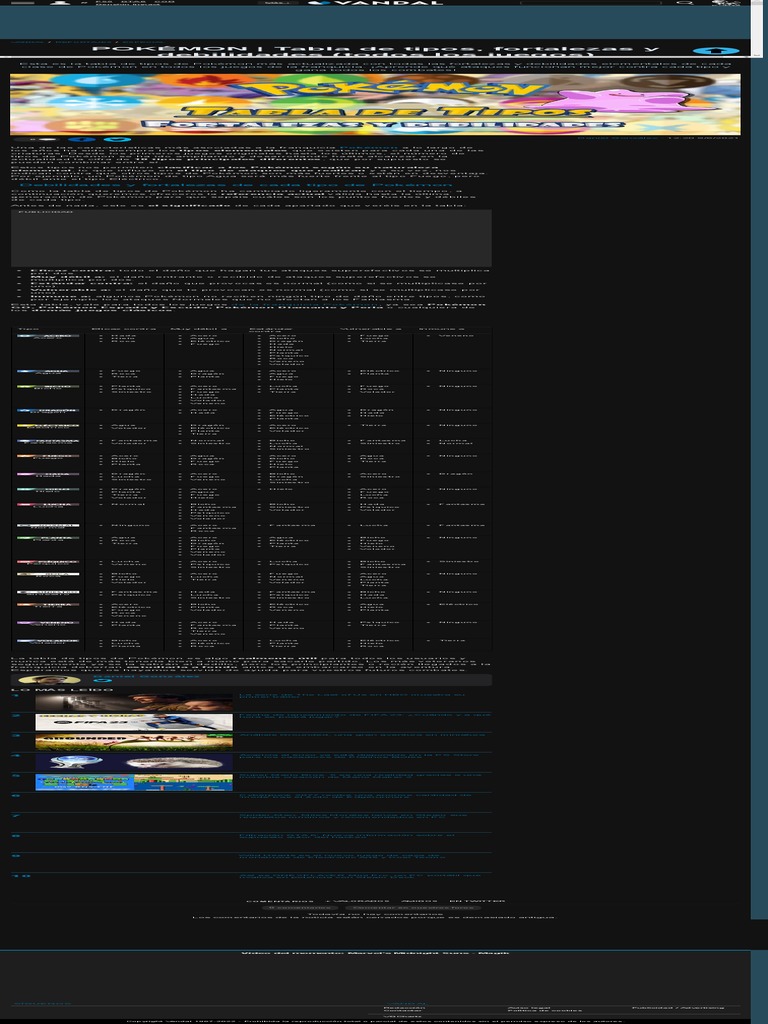This screenshot has width=768, height=1024.
Task: Click the Eléctrico type badge in the table
Action: (x=48, y=426)
